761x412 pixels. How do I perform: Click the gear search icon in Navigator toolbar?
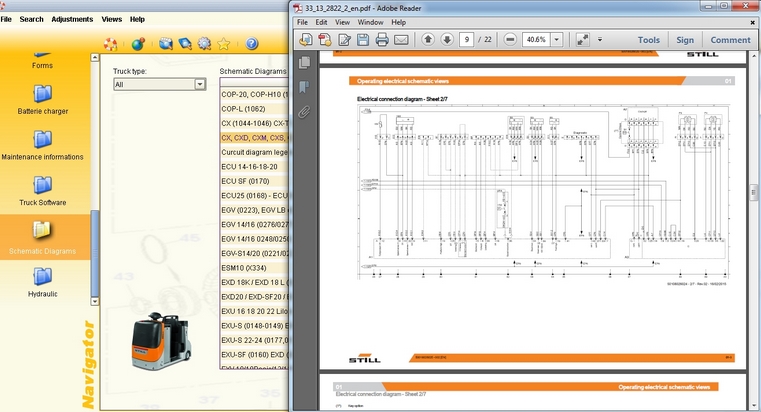204,44
